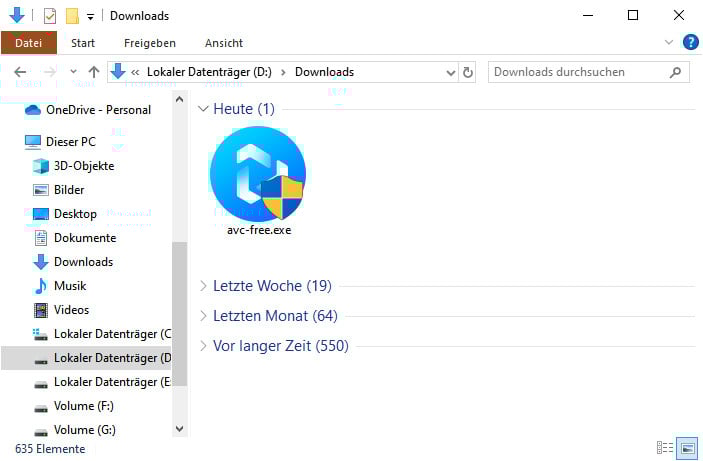Go back with the left arrow
The width and height of the screenshot is (703, 461).
(x=20, y=72)
